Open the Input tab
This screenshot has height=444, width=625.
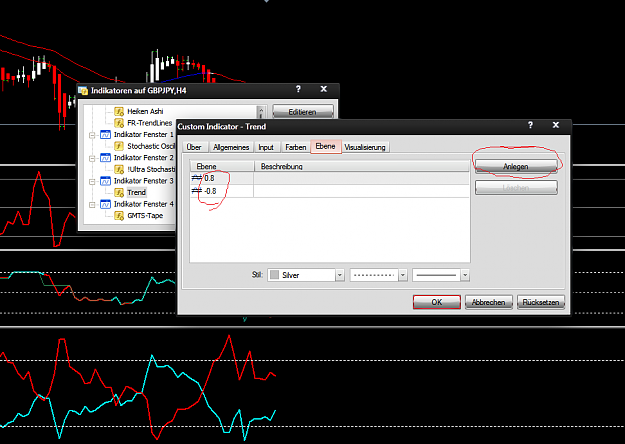tap(266, 147)
